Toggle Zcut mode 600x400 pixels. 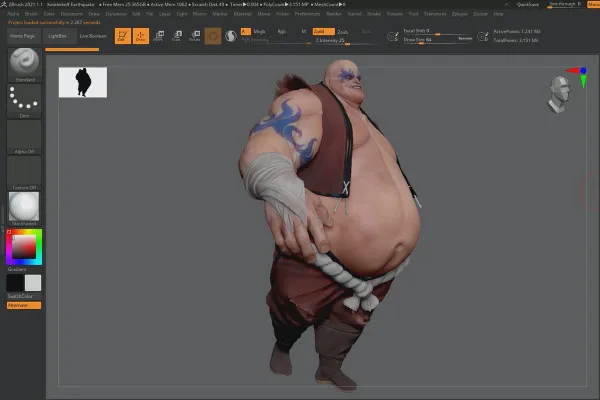click(366, 32)
